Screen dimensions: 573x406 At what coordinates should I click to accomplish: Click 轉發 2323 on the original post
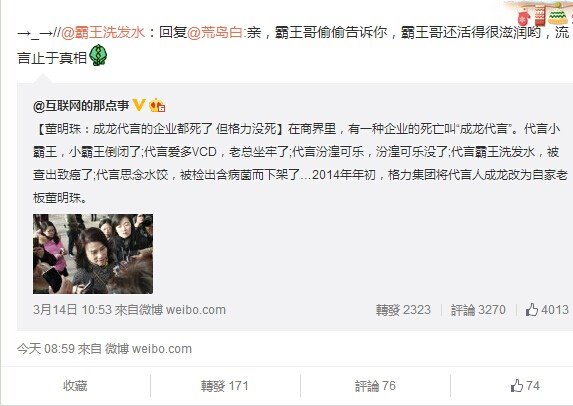[403, 310]
